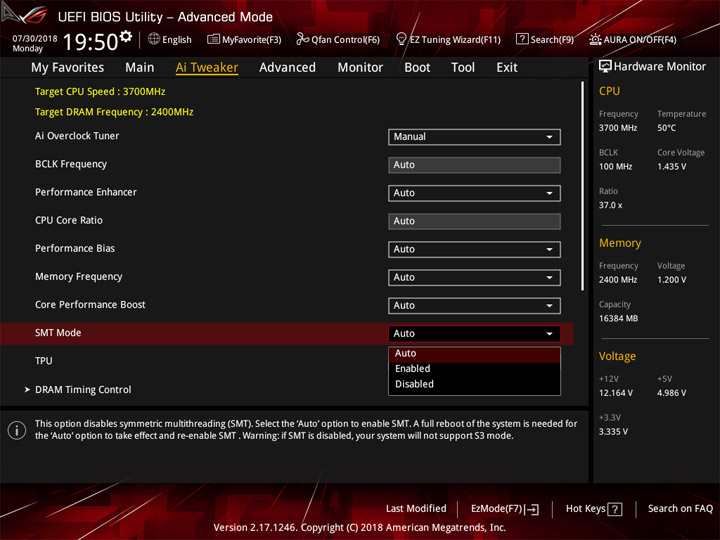Open Performance Enhancer dropdown

click(474, 193)
